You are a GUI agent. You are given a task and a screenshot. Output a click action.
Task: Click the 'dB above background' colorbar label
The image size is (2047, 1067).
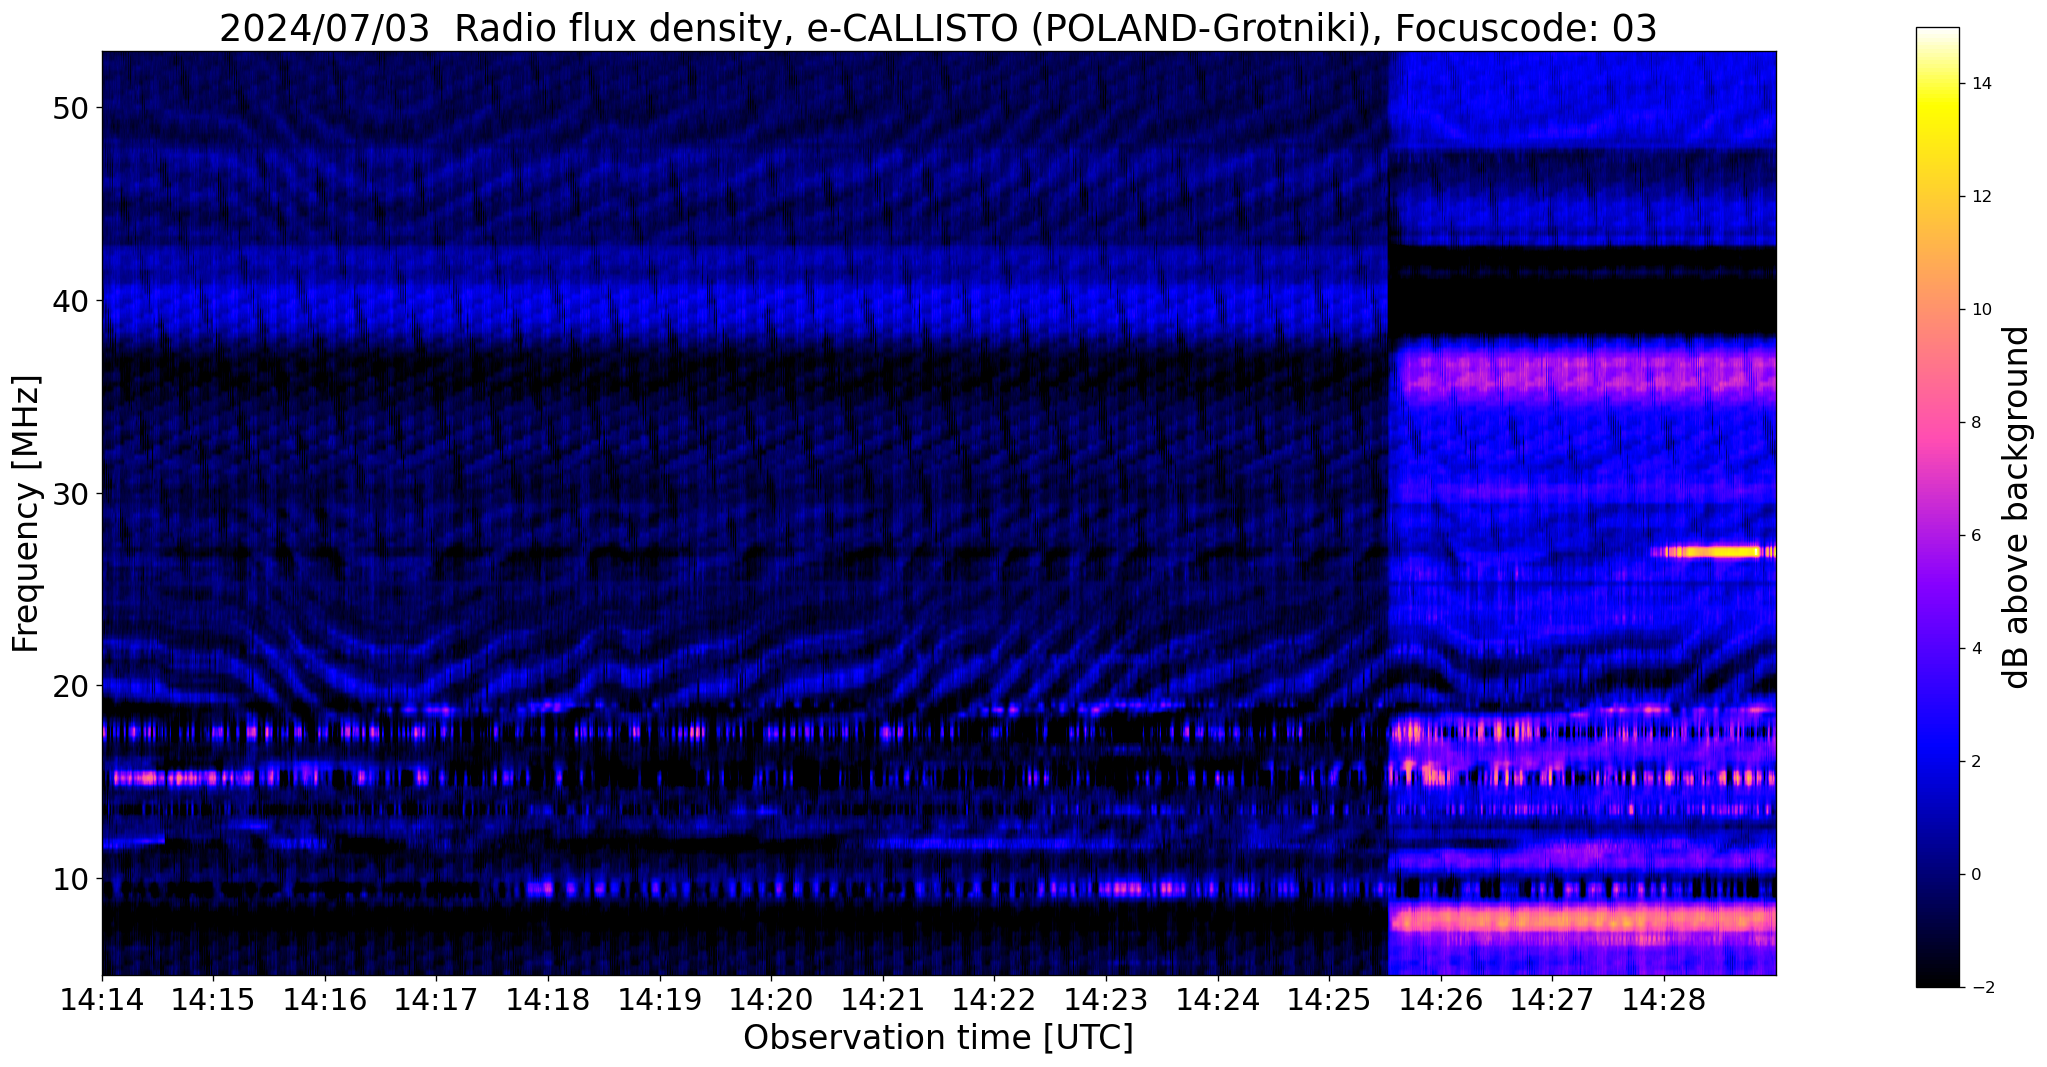point(2018,507)
